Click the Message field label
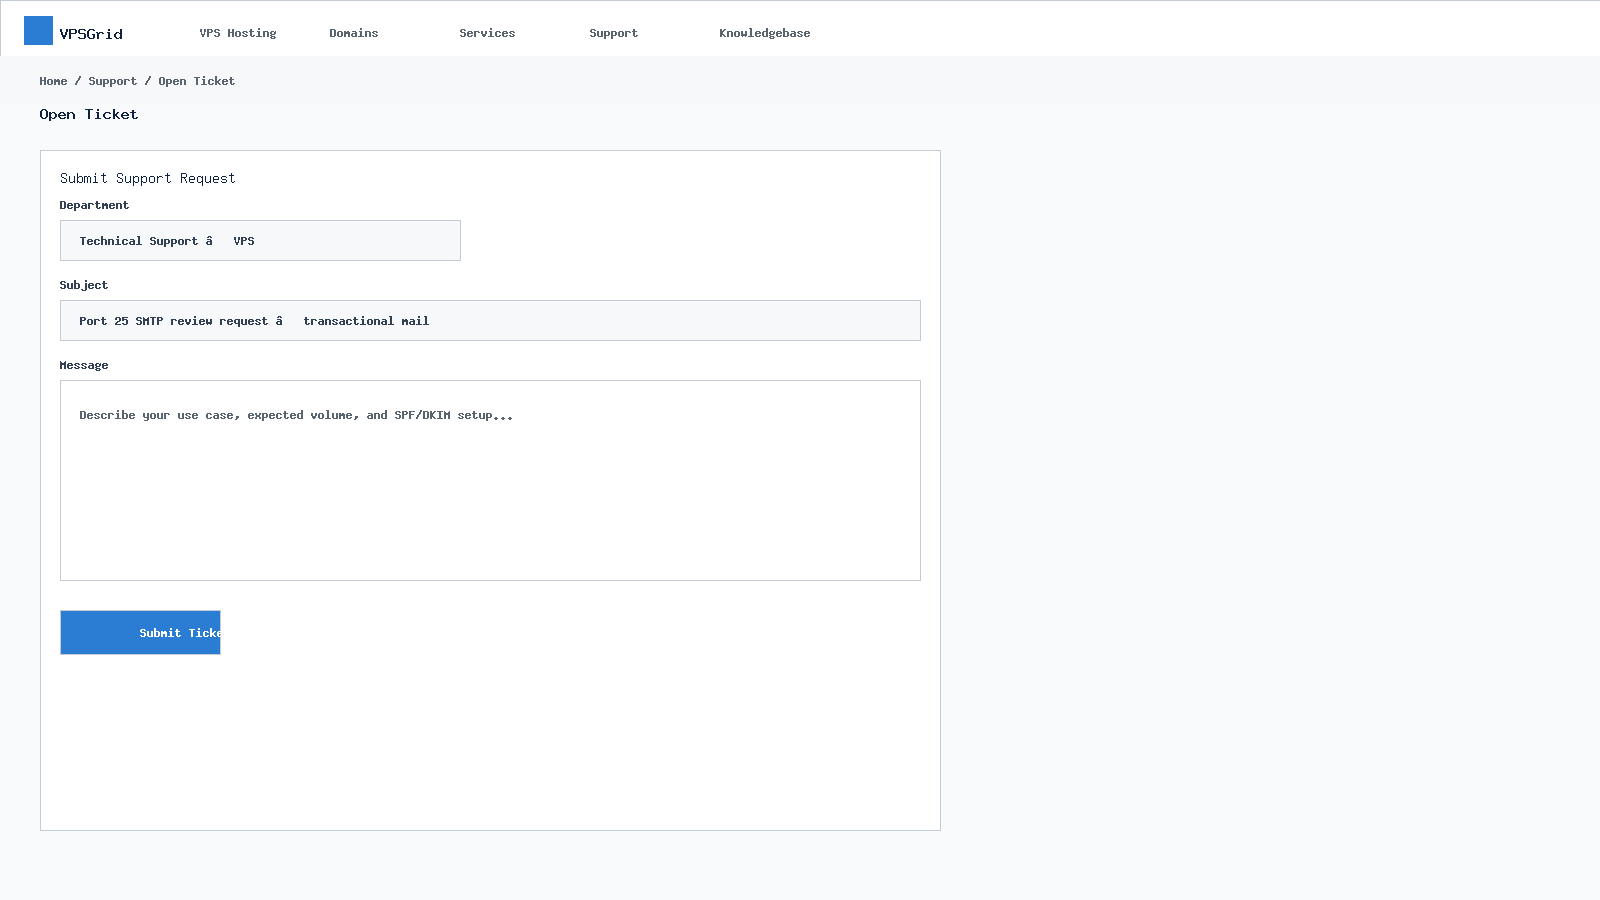 [x=84, y=365]
